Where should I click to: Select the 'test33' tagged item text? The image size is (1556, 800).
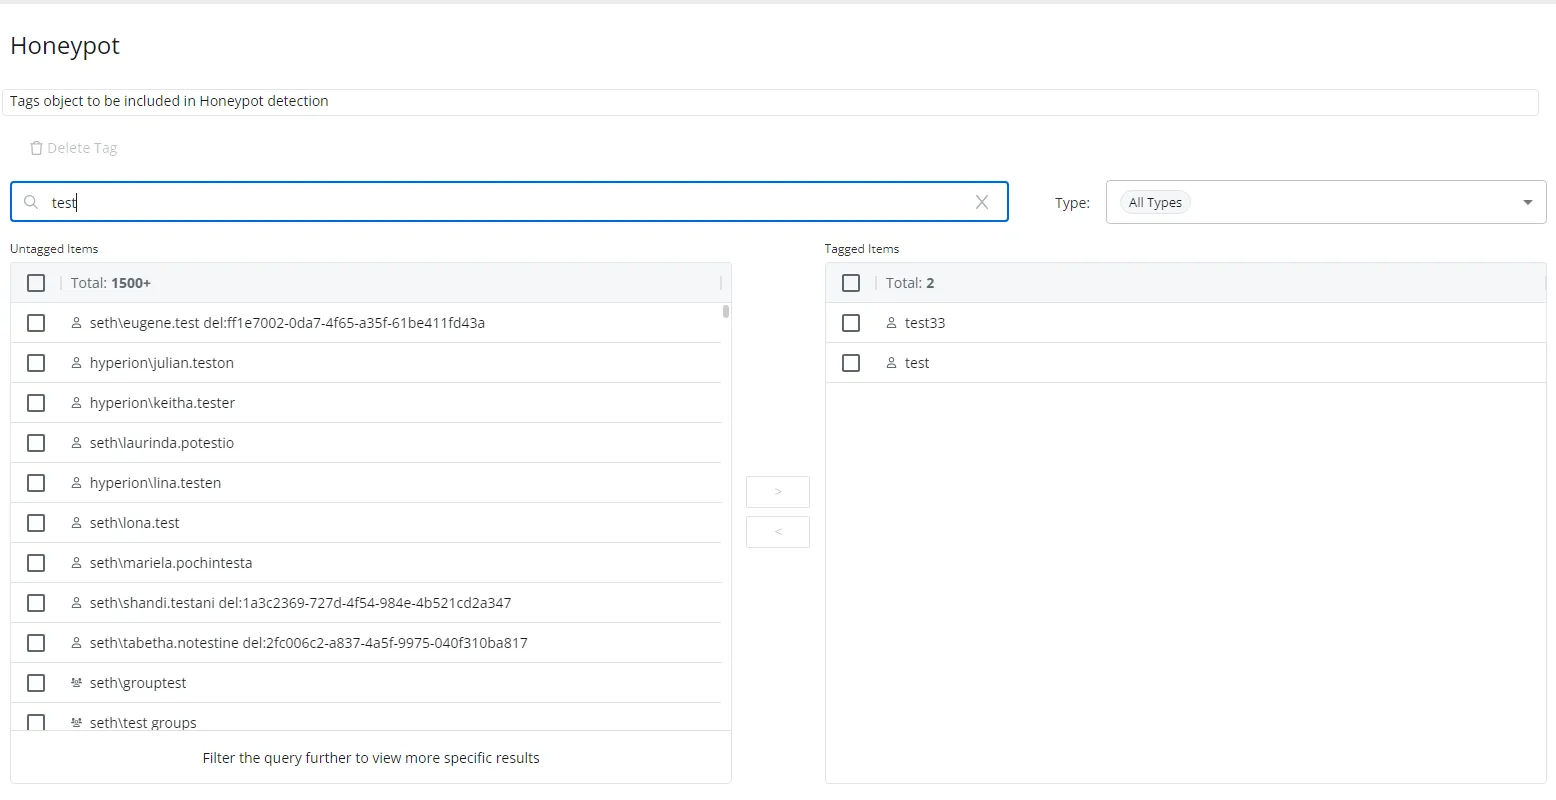point(925,323)
